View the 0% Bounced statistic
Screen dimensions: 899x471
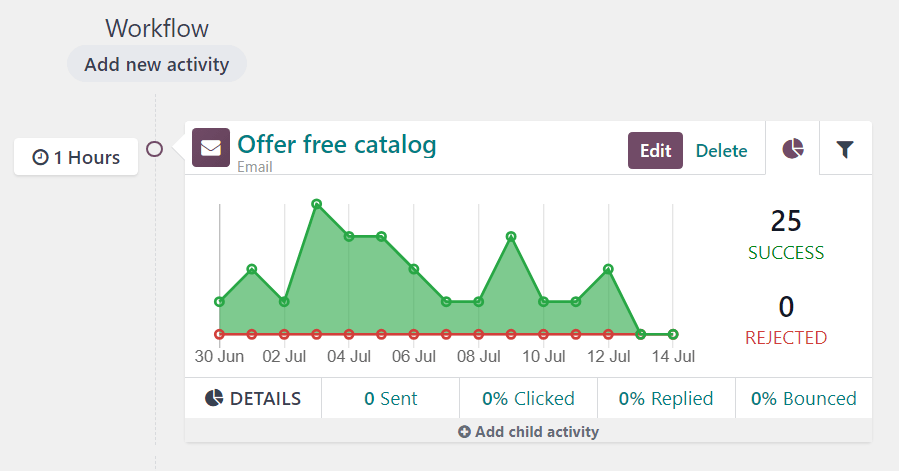click(x=804, y=398)
